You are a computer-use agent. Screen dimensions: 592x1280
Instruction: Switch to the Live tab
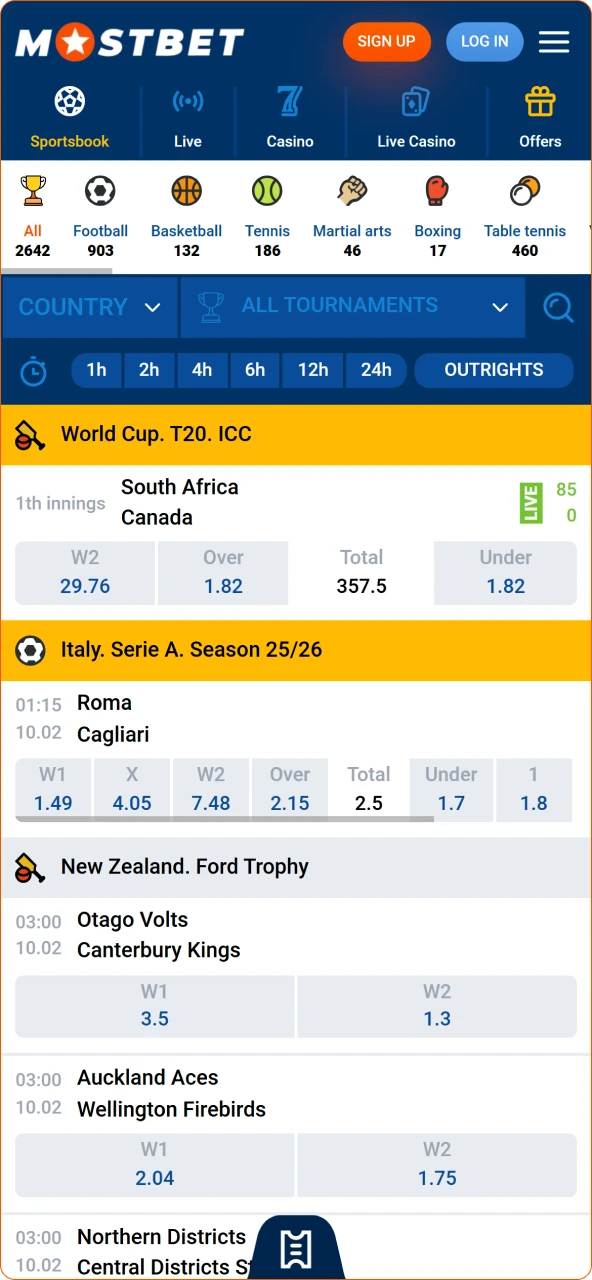187,117
